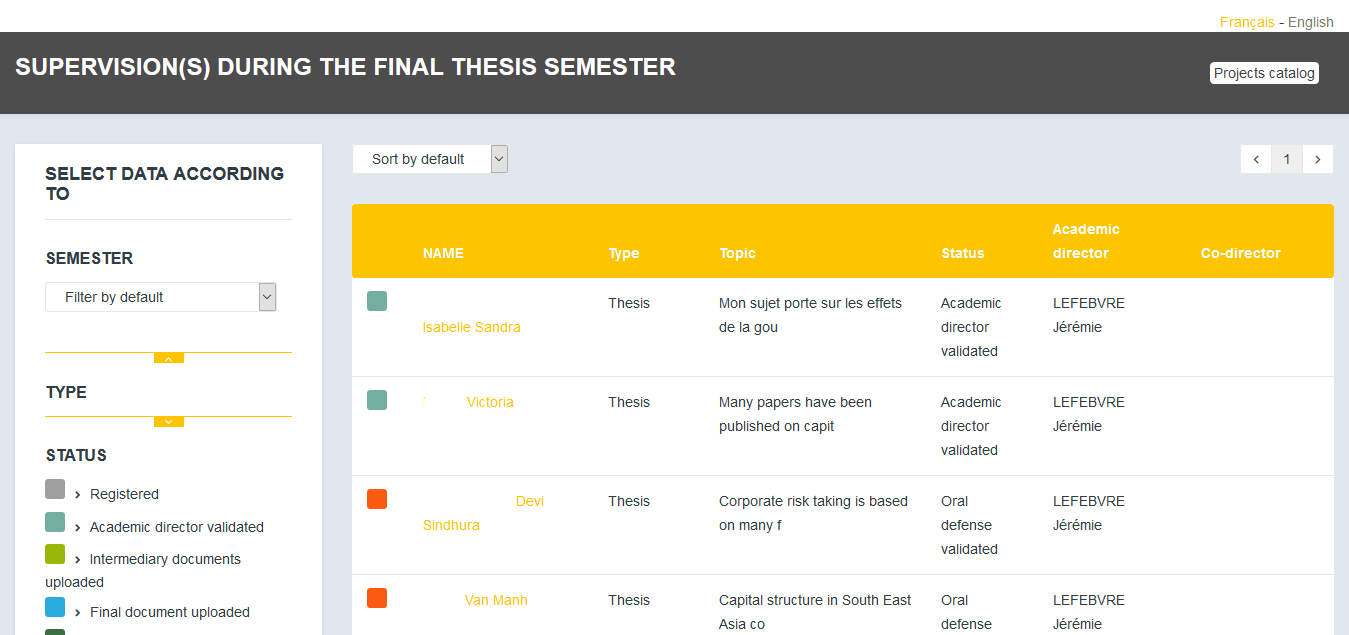Open Semester Filter by default dropdown
The image size is (1349, 635).
160,297
